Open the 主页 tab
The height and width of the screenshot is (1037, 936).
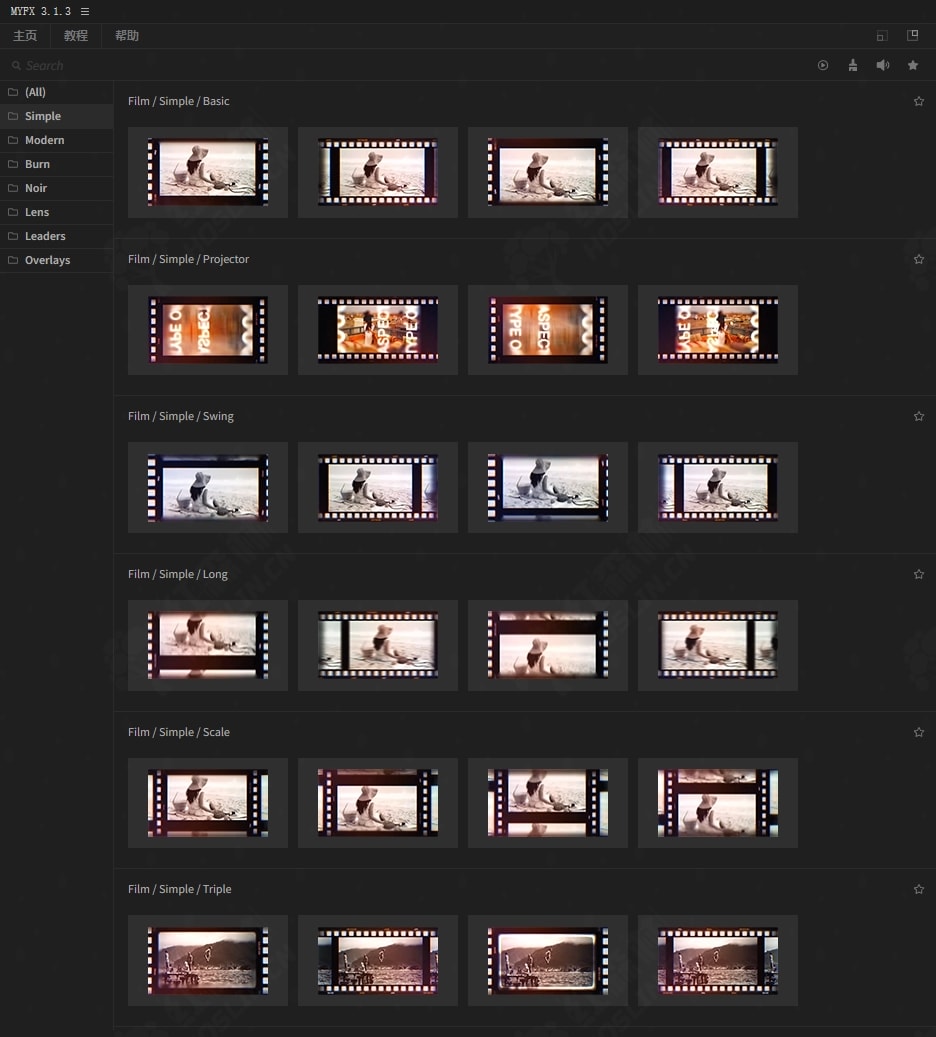[25, 36]
